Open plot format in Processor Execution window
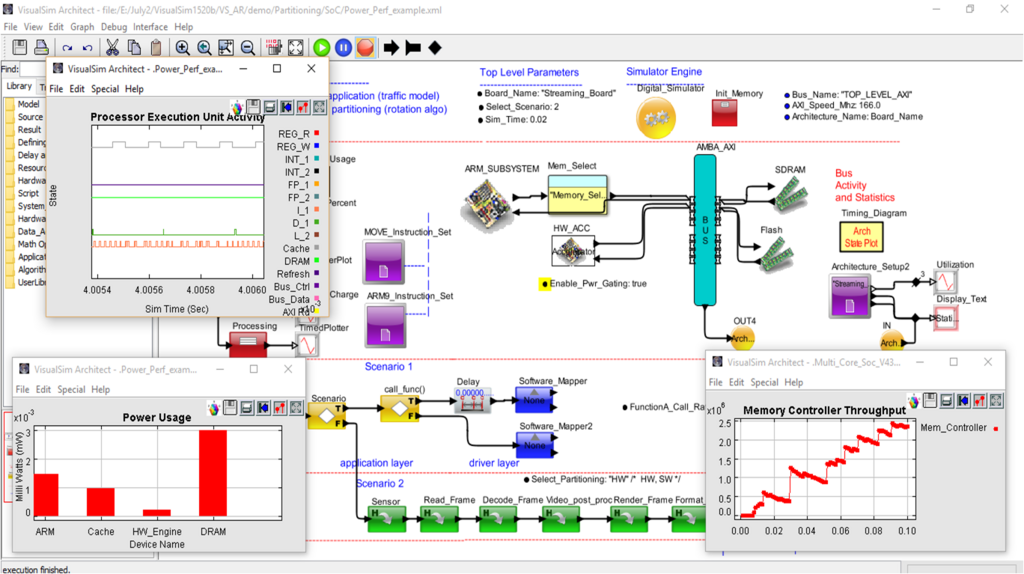Viewport: 1024px width, 574px height. point(303,107)
